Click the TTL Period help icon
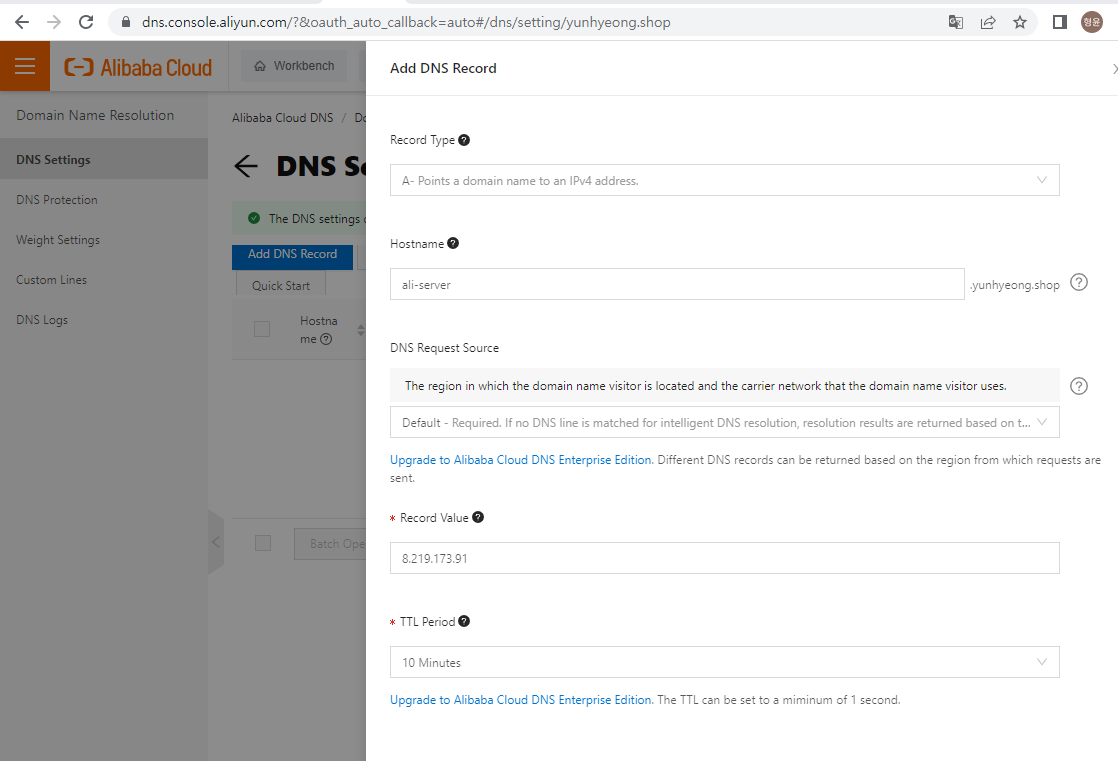 coord(464,621)
